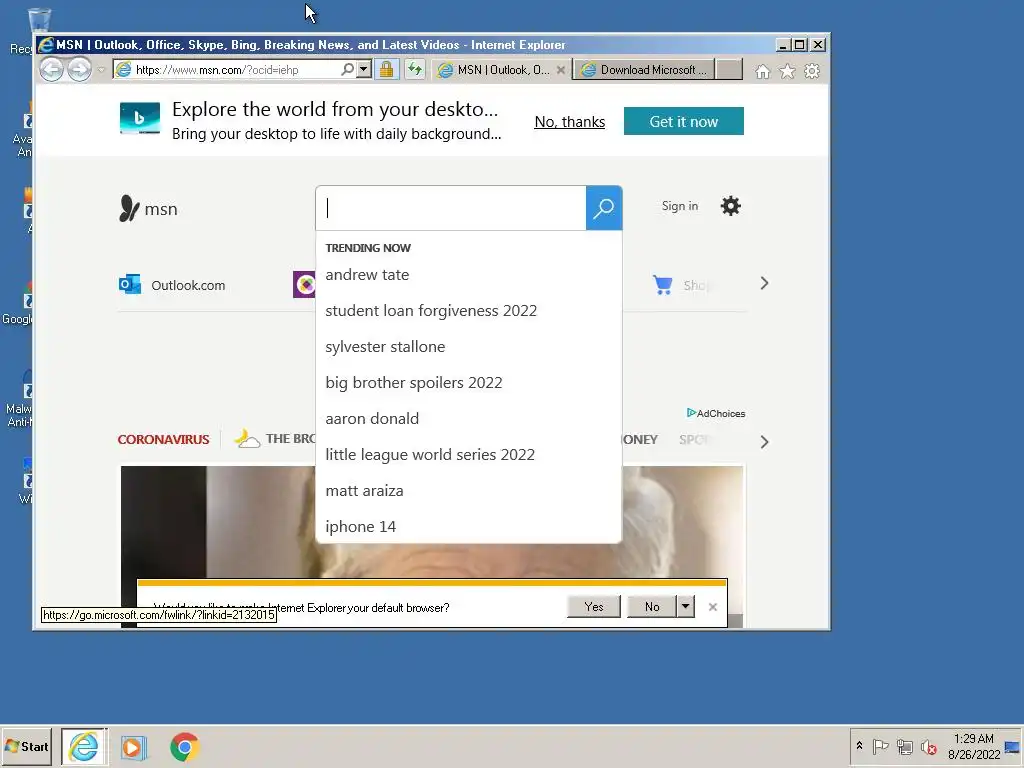Screen dimensions: 1024x768
Task: Switch to the Download Microsoft tab
Action: 645,70
